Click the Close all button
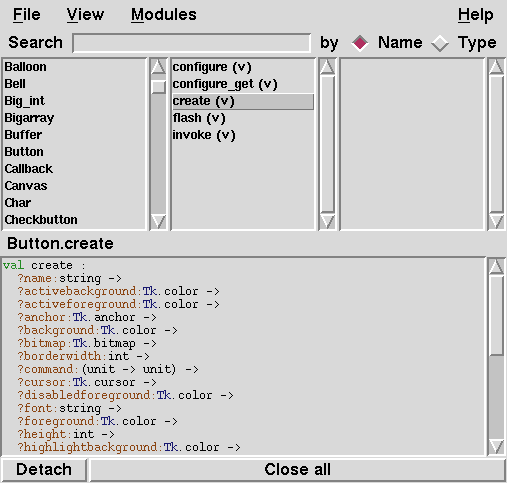 point(297,469)
